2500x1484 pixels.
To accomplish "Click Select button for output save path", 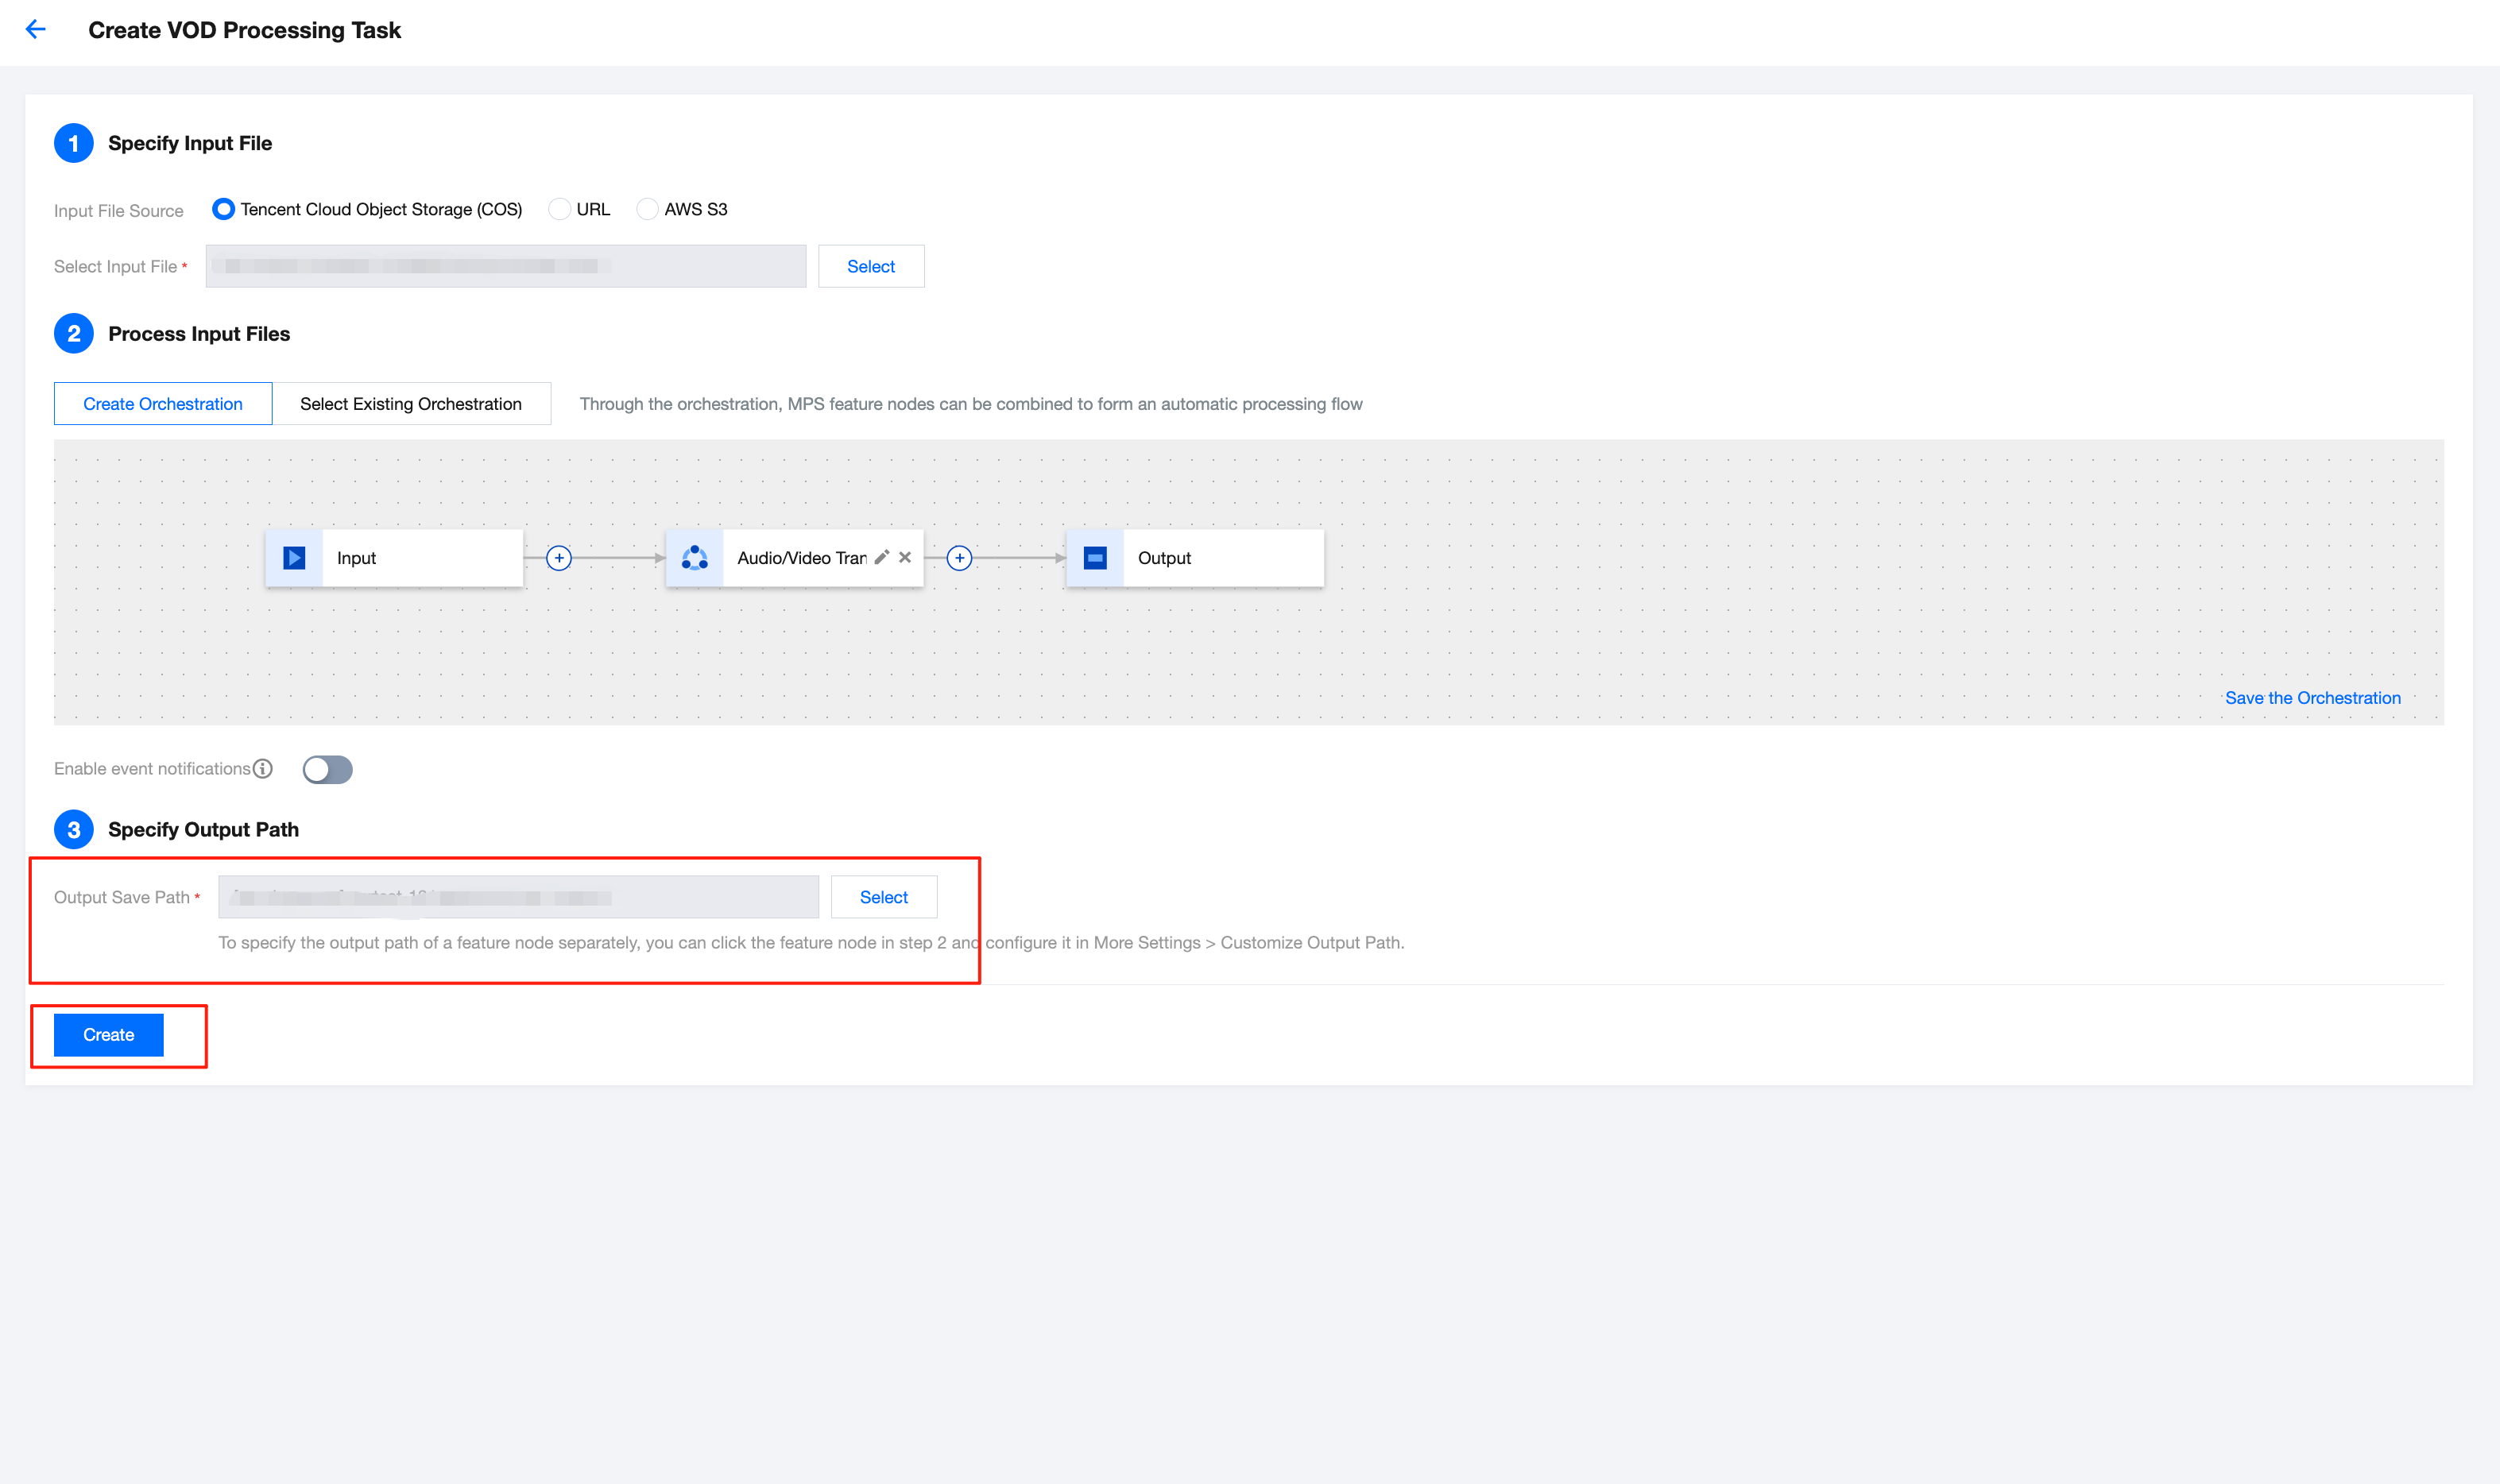I will [x=883, y=897].
